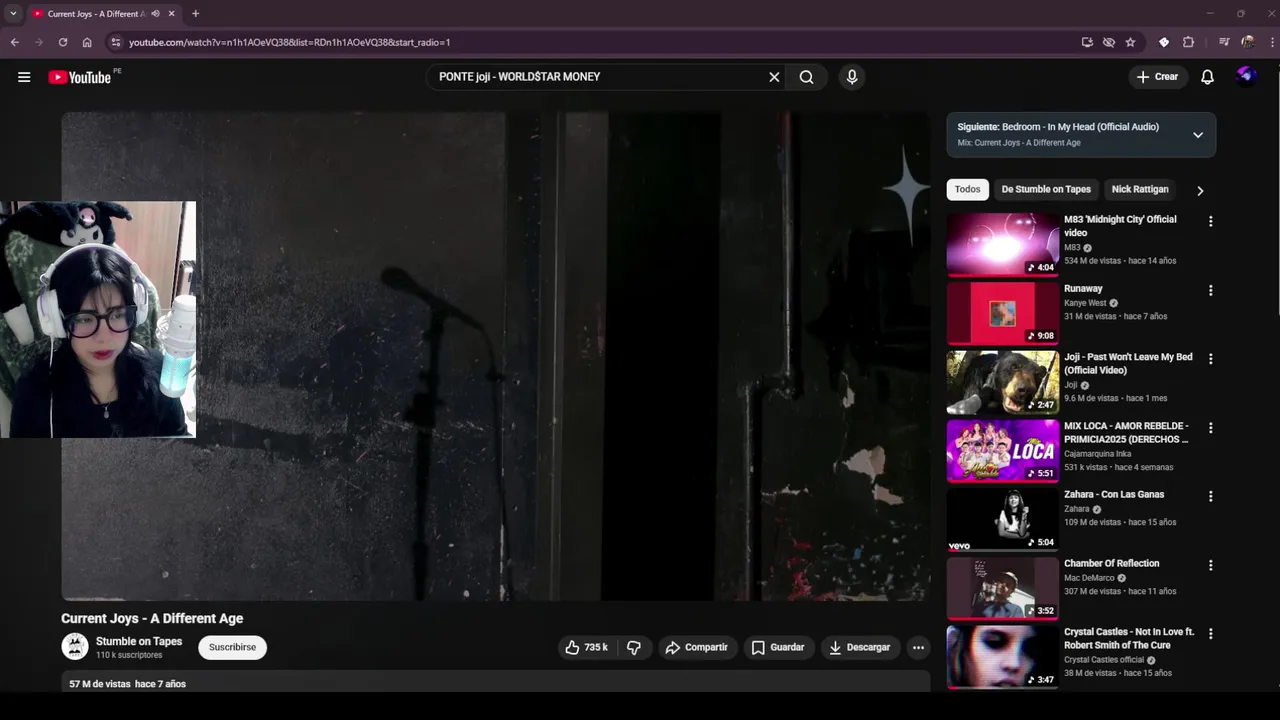Reload the page

coord(62,42)
